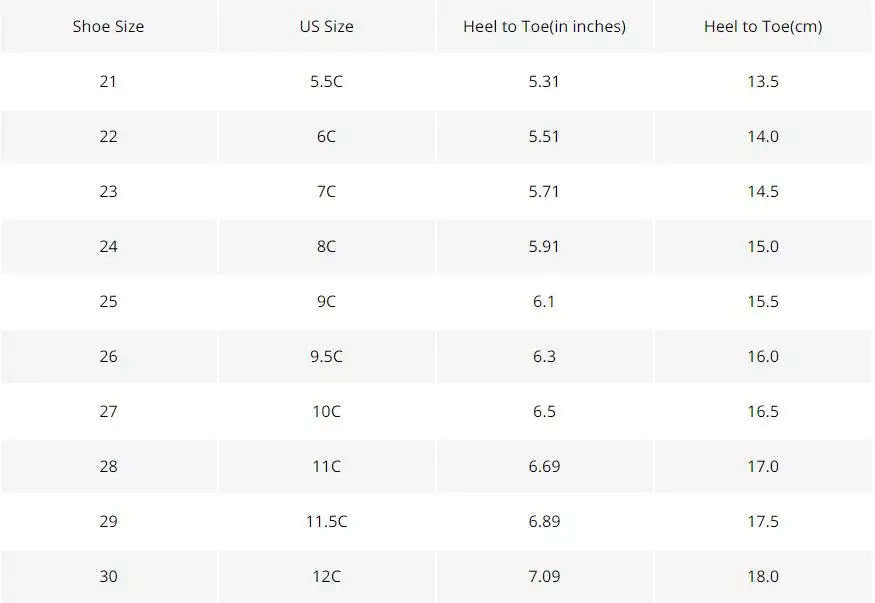The image size is (875, 603).
Task: Select the 9.5C US size cell
Action: coord(326,356)
